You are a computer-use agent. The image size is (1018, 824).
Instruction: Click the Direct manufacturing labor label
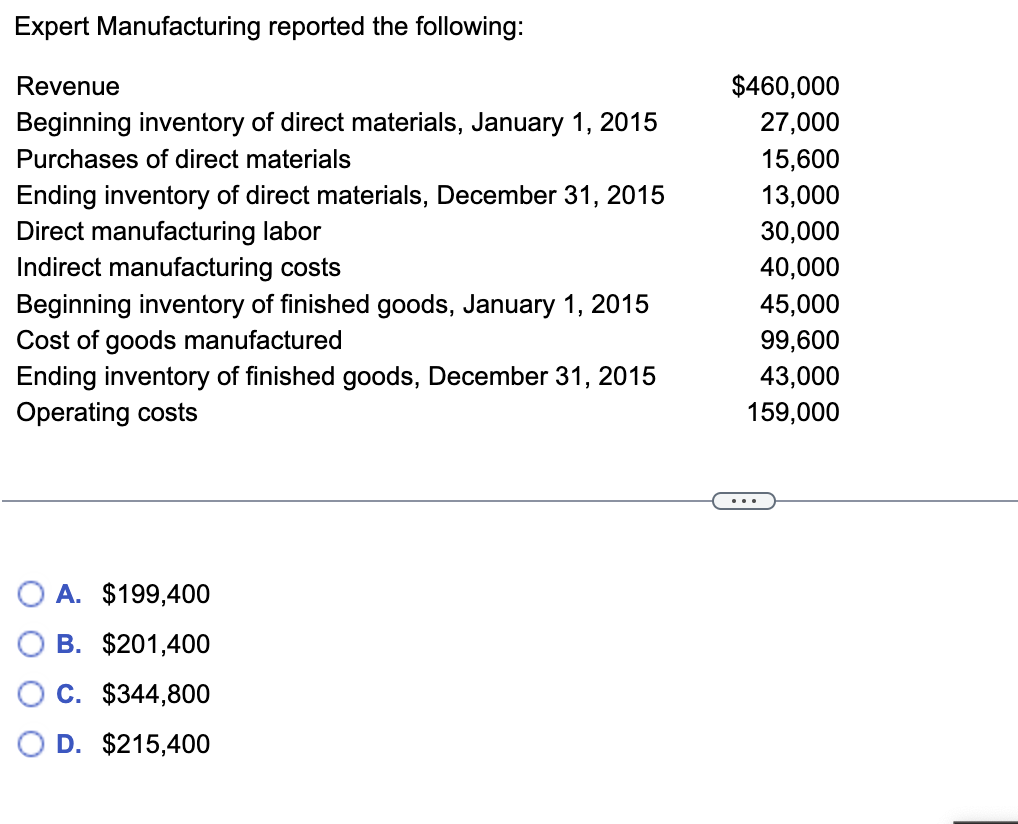click(x=168, y=231)
